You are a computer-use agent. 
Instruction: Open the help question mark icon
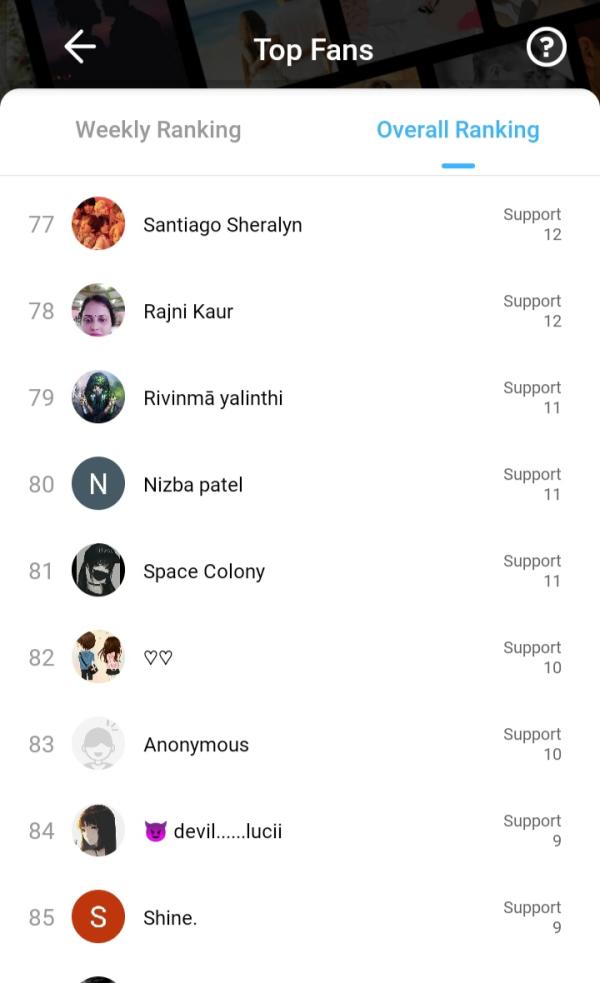[x=546, y=47]
